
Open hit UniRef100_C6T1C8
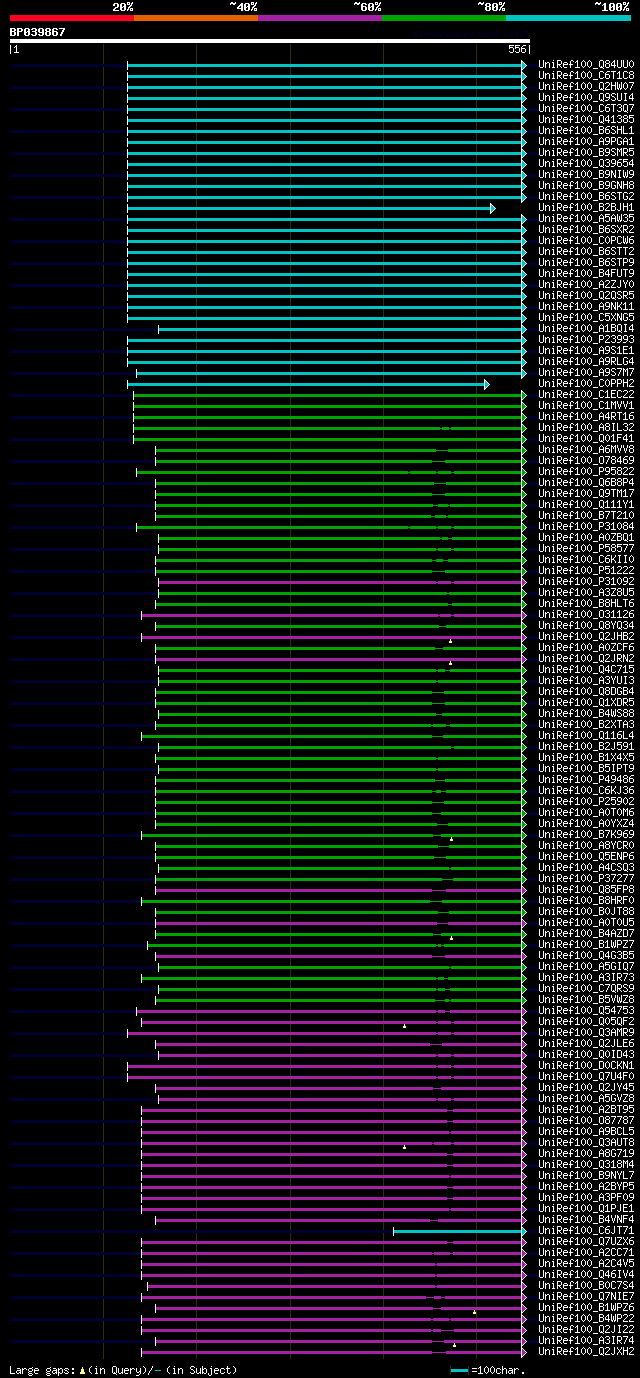pos(586,75)
